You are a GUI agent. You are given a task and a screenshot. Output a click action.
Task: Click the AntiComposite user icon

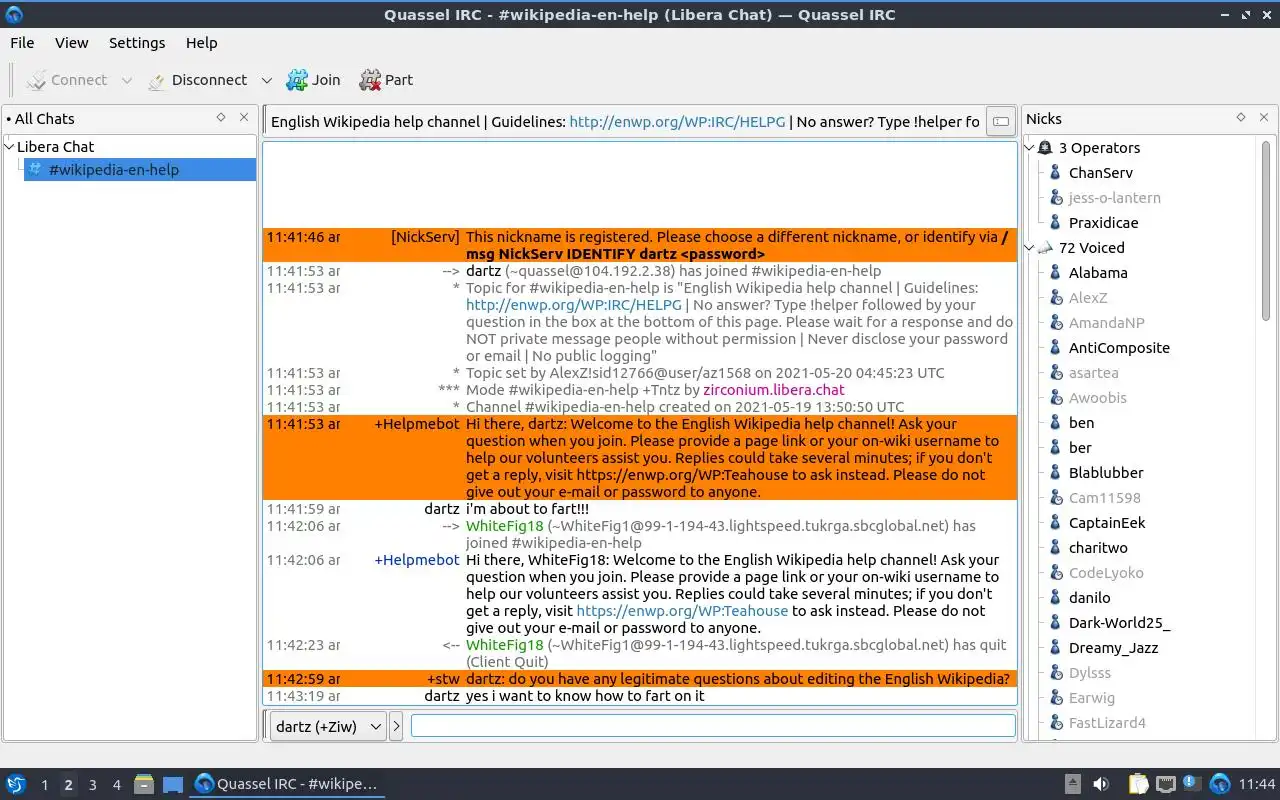1054,348
